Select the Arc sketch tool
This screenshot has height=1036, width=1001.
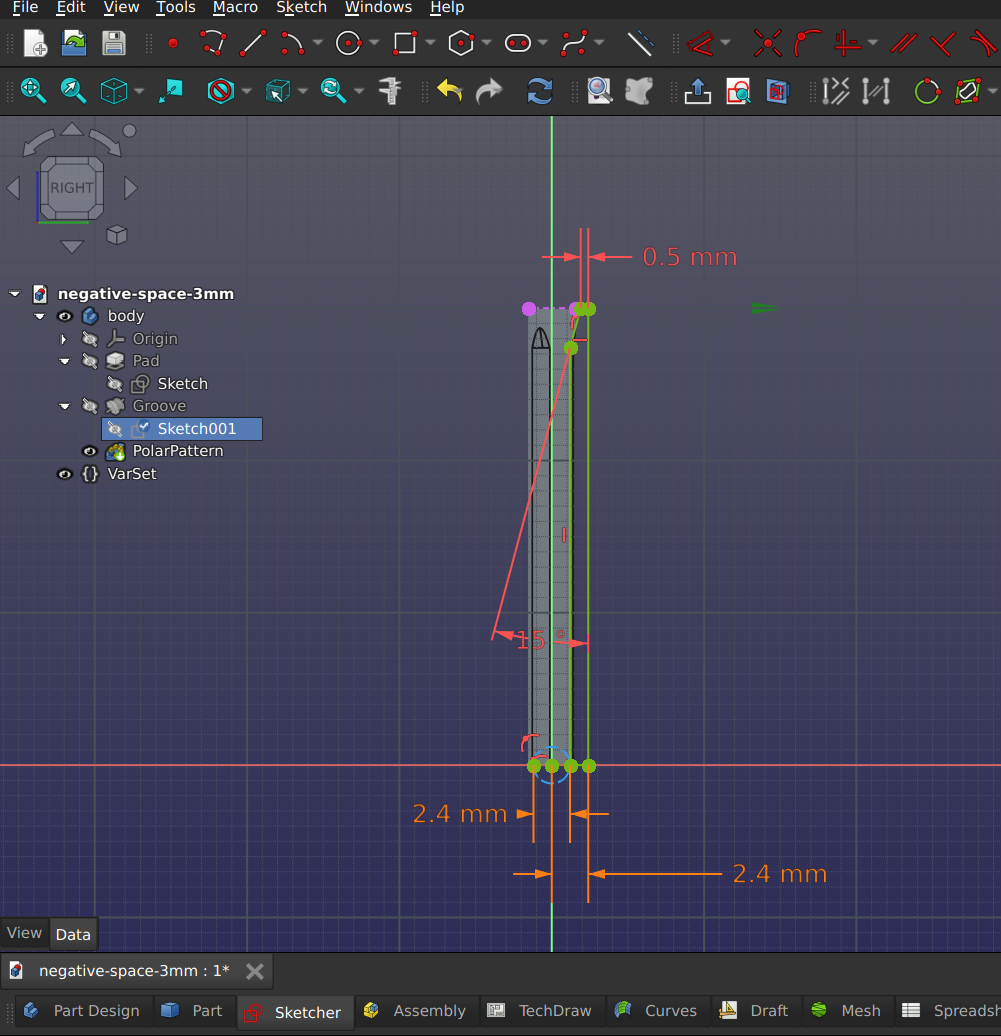point(292,44)
